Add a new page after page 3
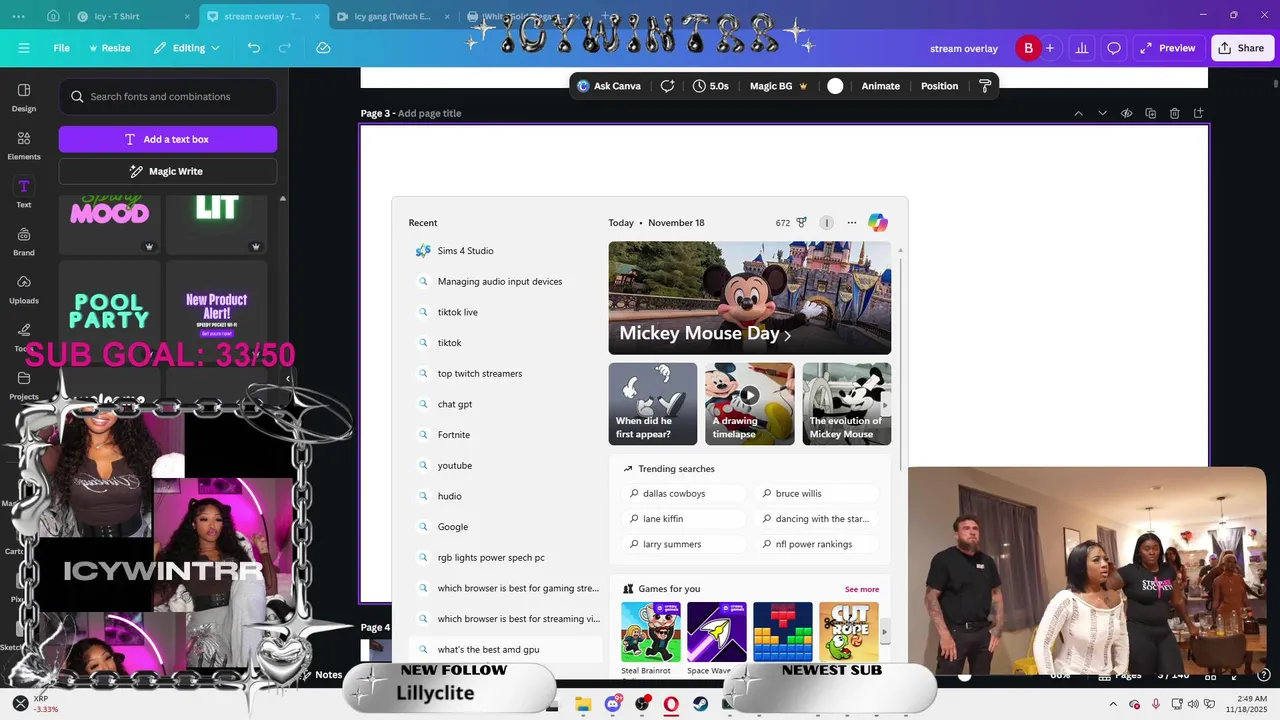The height and width of the screenshot is (720, 1280). [1198, 114]
